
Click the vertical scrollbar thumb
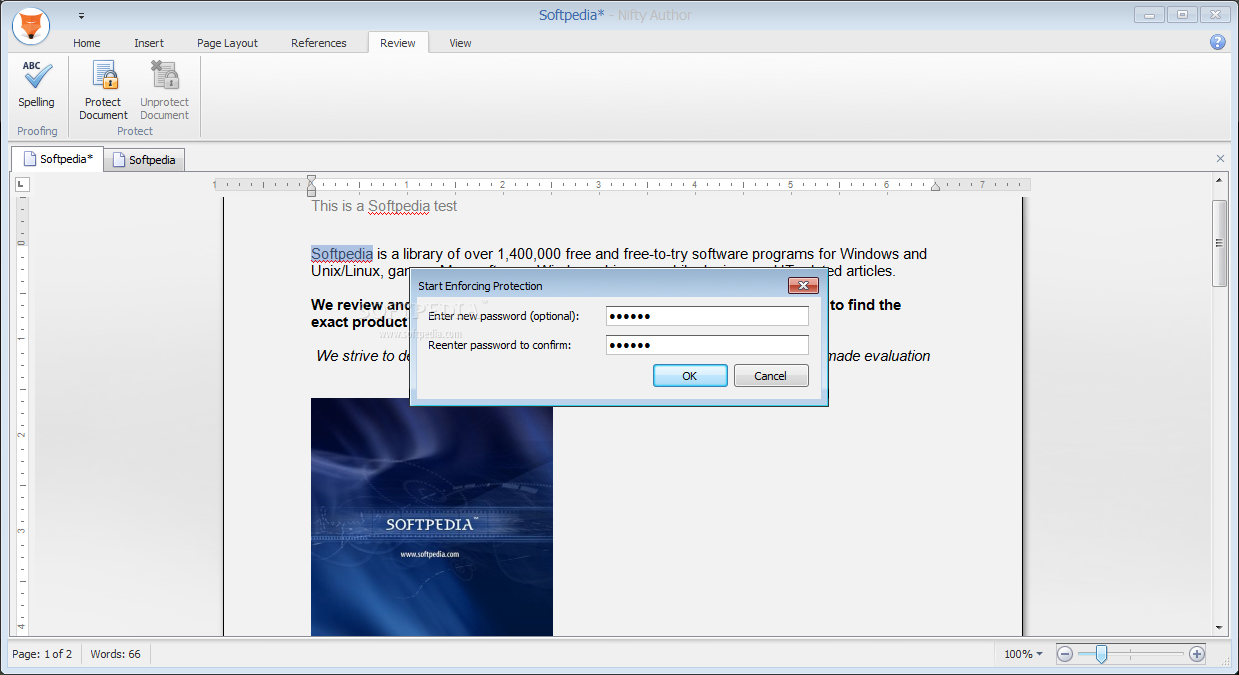[1219, 243]
